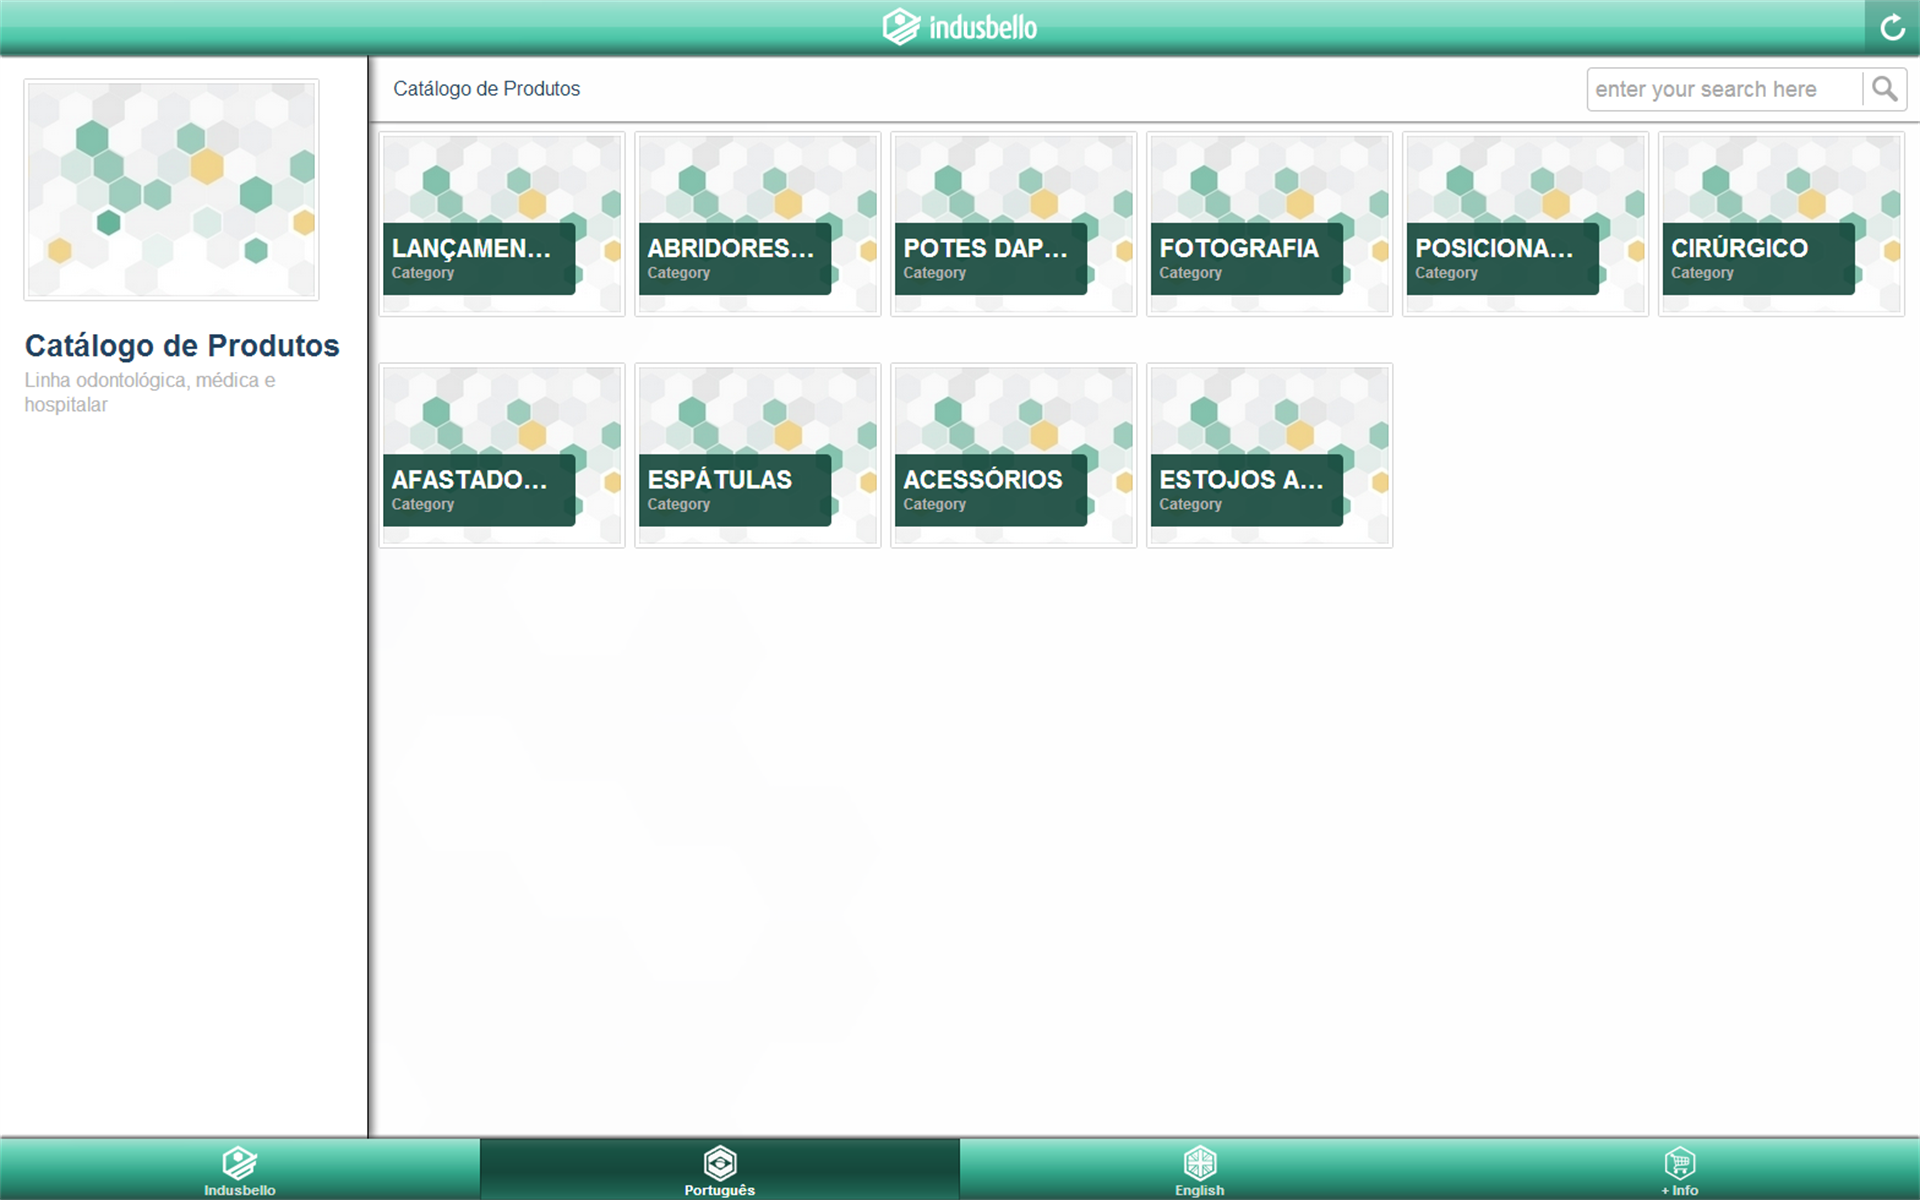Open the ESPÁTULAS category tile
This screenshot has width=1920, height=1200.
click(x=758, y=455)
